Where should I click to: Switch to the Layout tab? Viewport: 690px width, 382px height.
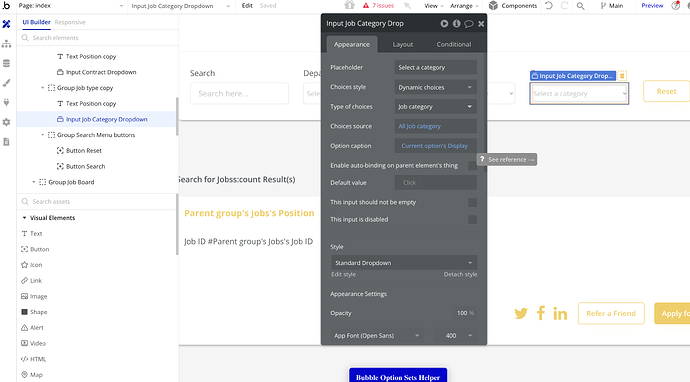(x=403, y=44)
